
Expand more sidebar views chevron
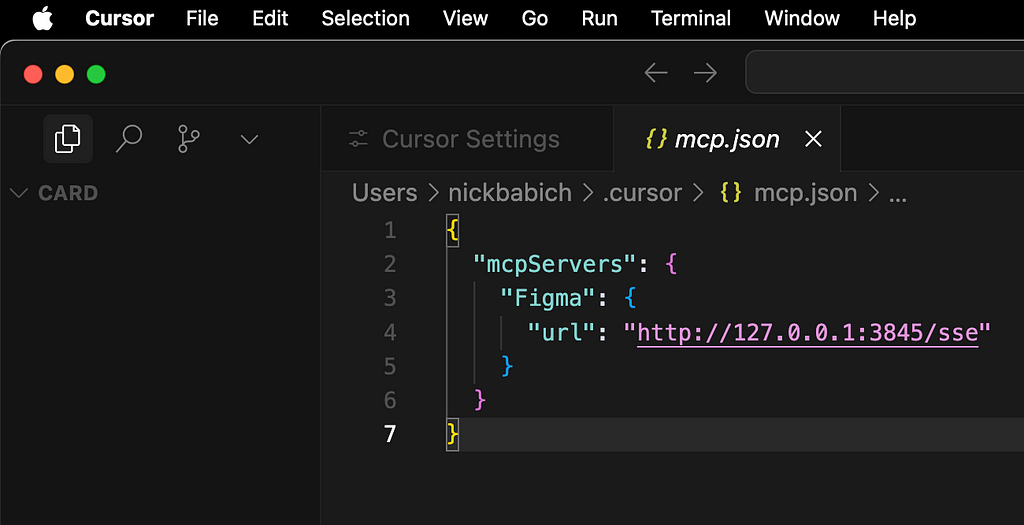coord(249,139)
